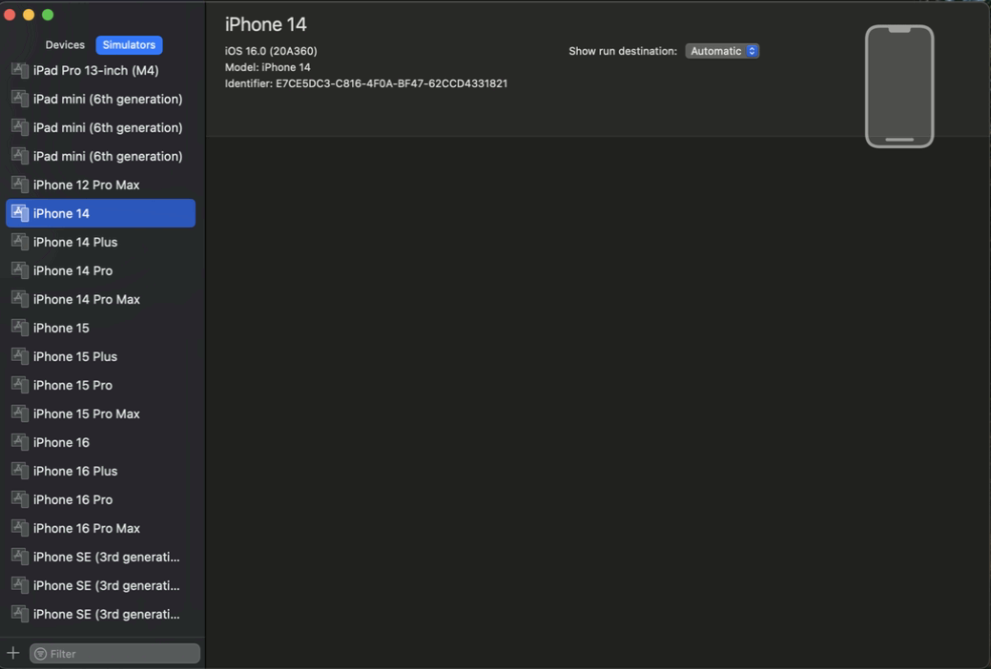Focus the Filter search field
The image size is (991, 669).
click(115, 654)
